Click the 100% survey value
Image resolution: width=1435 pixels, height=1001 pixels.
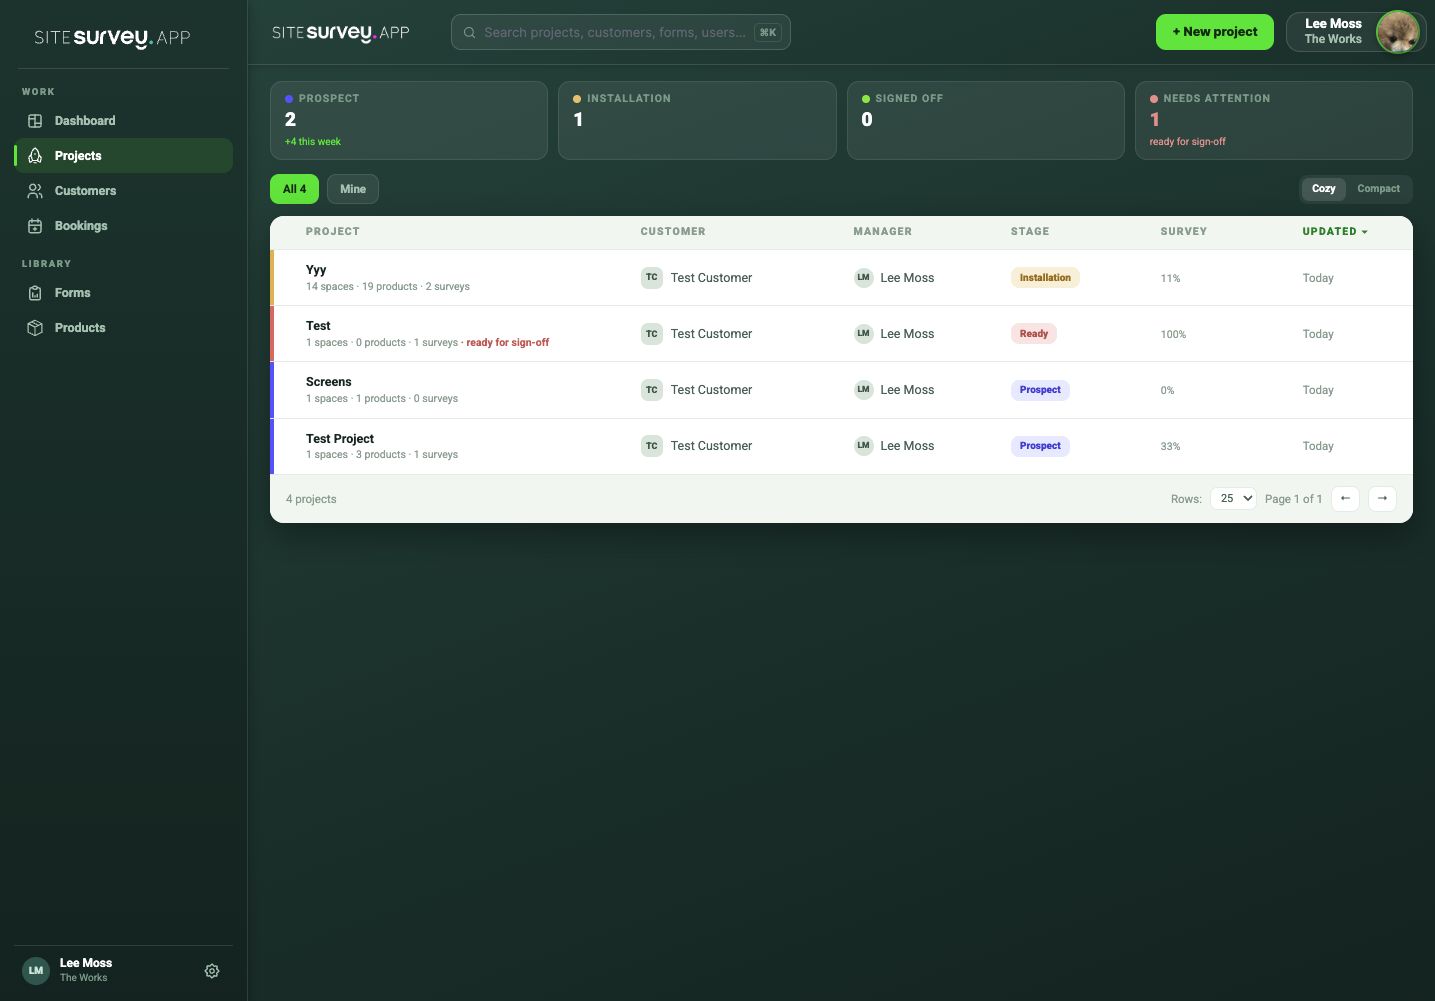[1173, 335]
